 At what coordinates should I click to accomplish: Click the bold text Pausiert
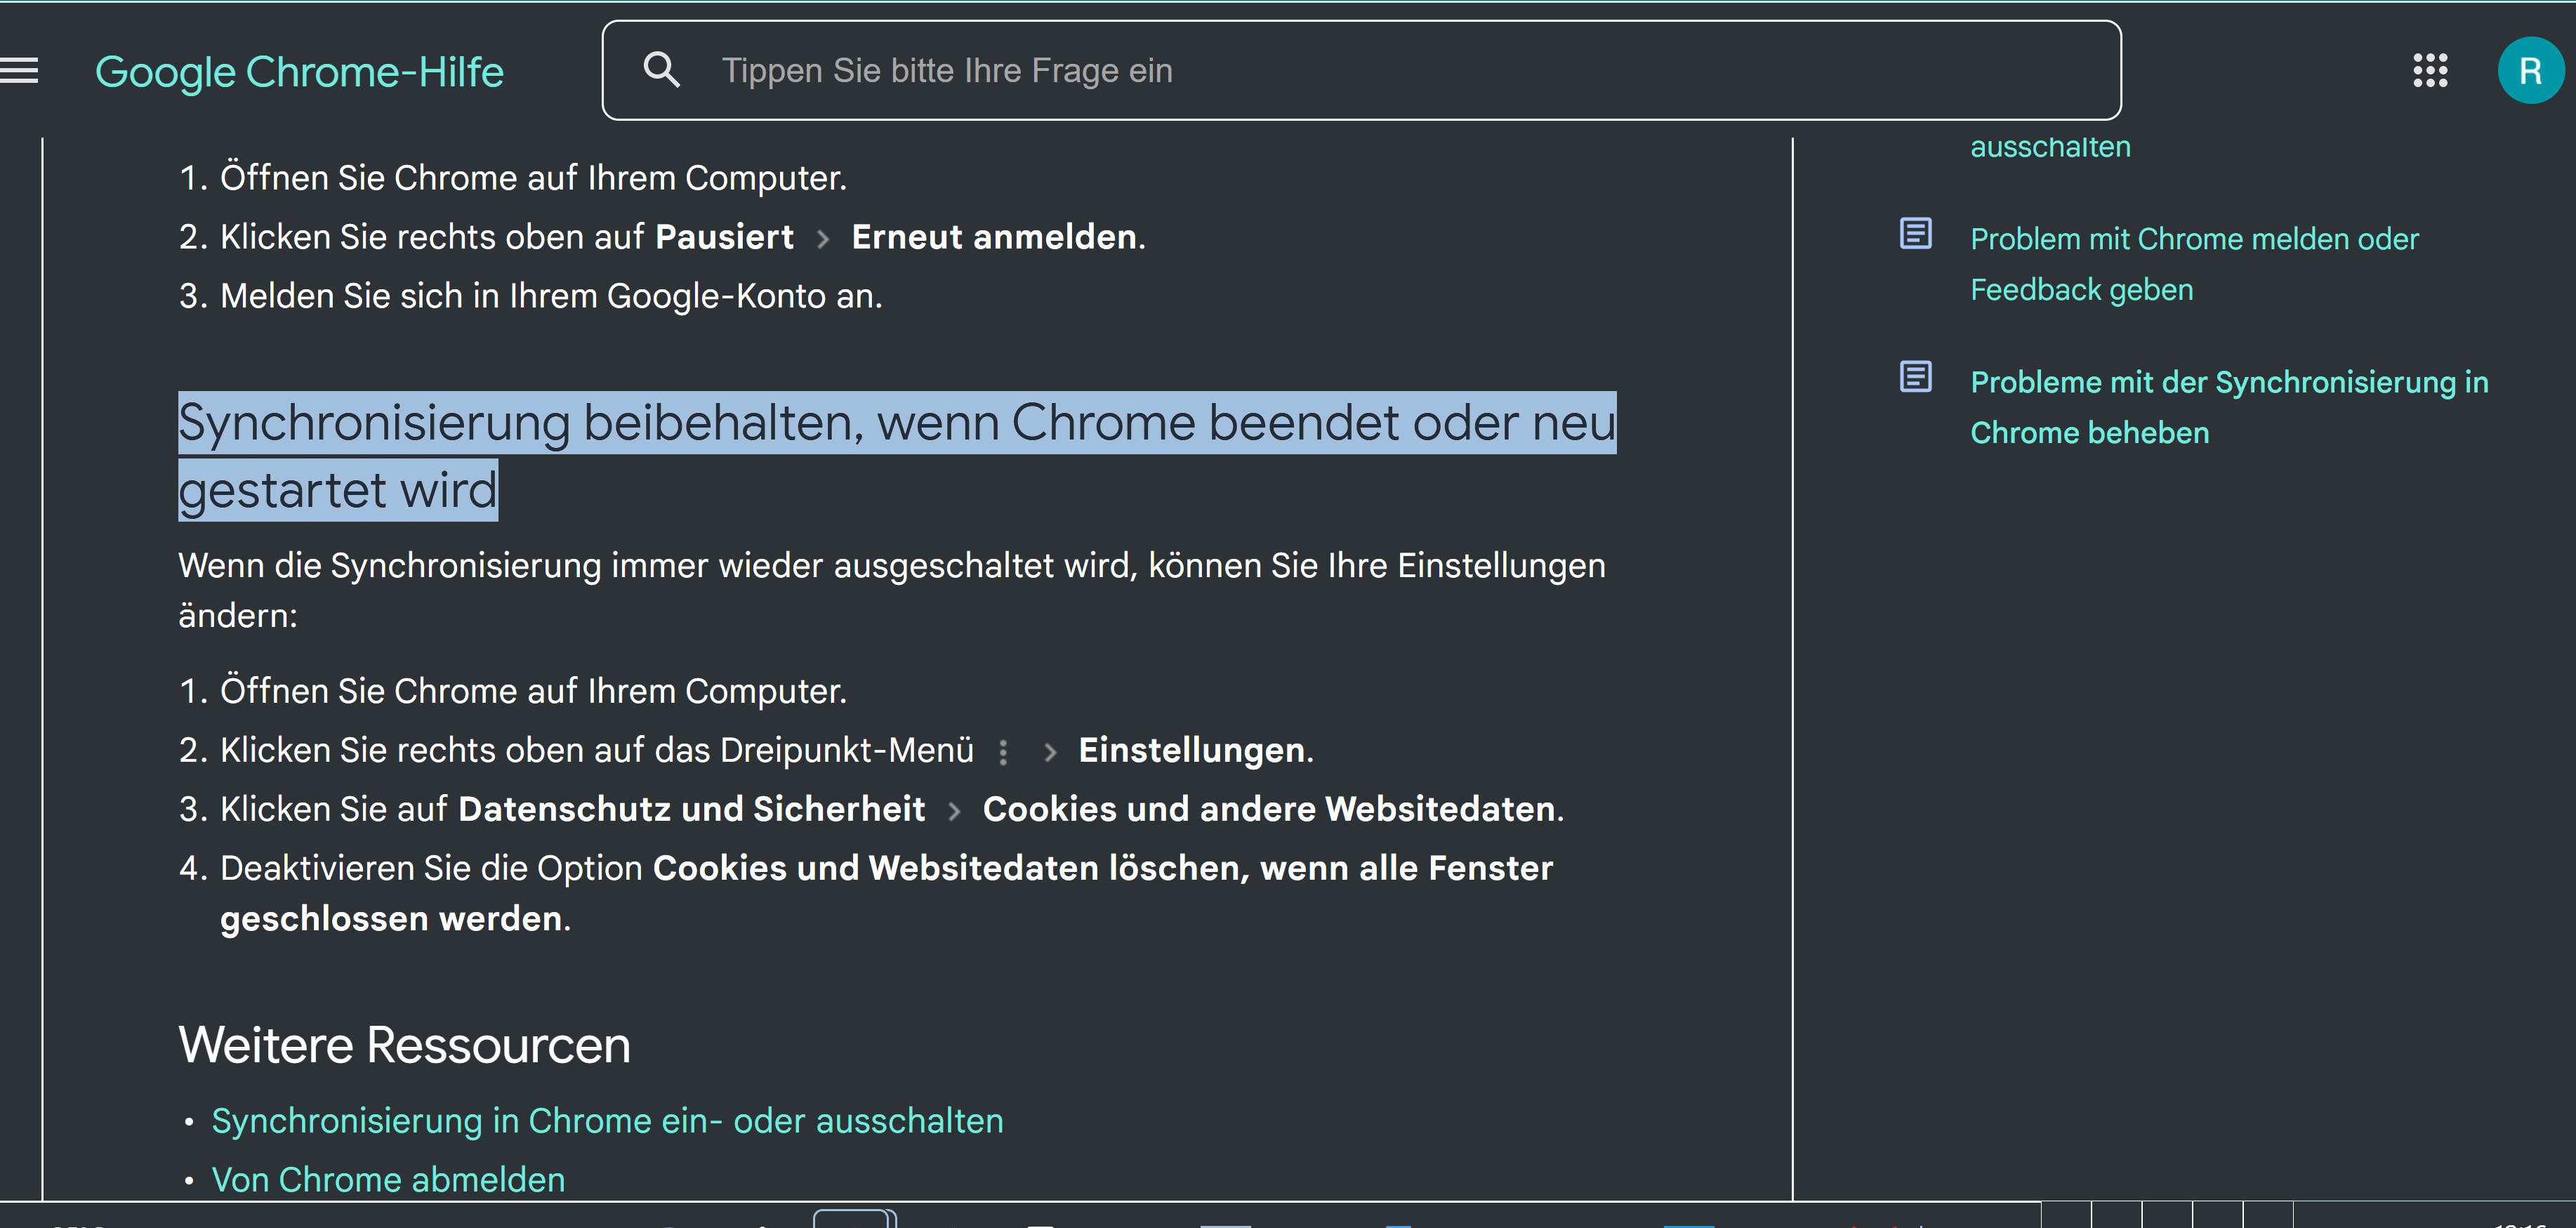(x=724, y=237)
